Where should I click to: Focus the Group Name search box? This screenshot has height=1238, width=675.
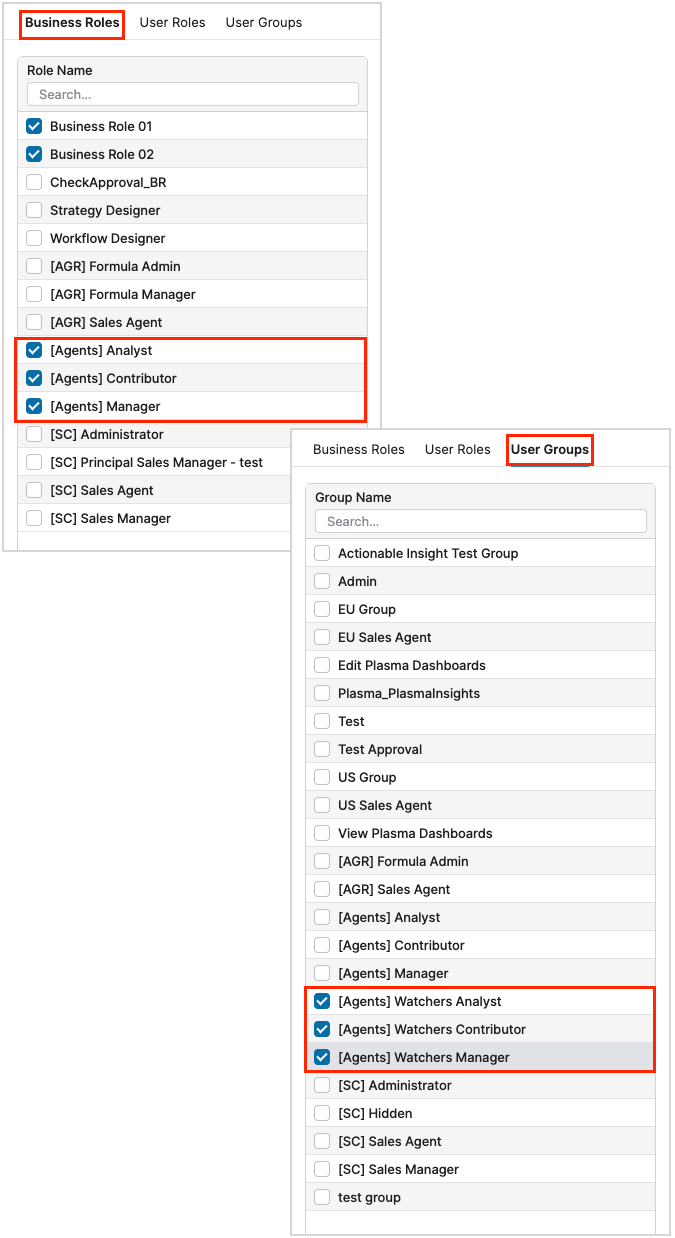480,521
